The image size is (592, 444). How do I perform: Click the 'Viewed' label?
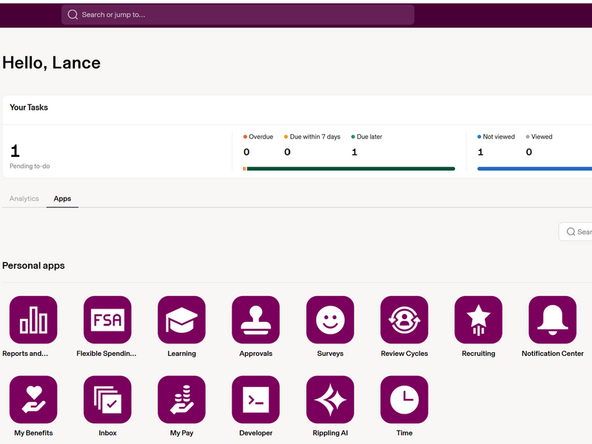[x=542, y=137]
